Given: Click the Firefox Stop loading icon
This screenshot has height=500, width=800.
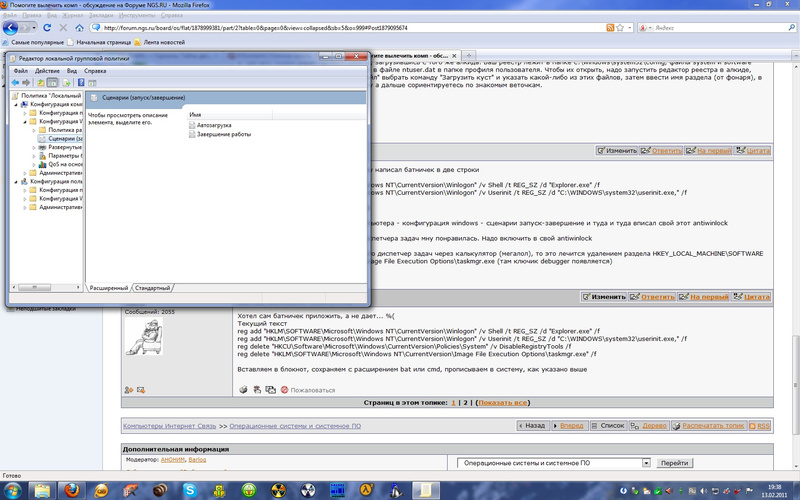Looking at the screenshot, I should coord(63,28).
